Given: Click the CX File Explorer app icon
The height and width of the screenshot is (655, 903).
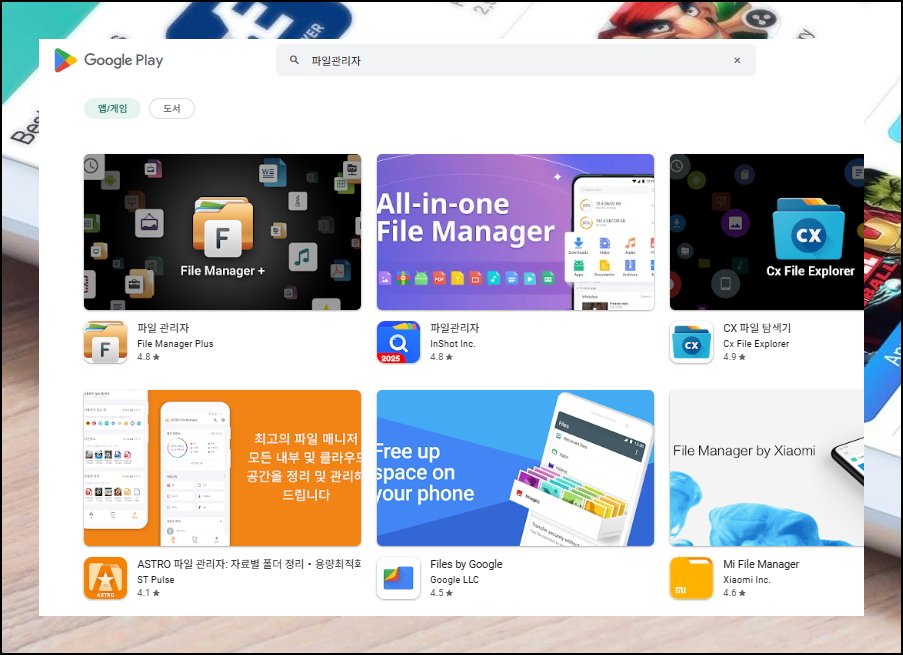Looking at the screenshot, I should tap(691, 342).
